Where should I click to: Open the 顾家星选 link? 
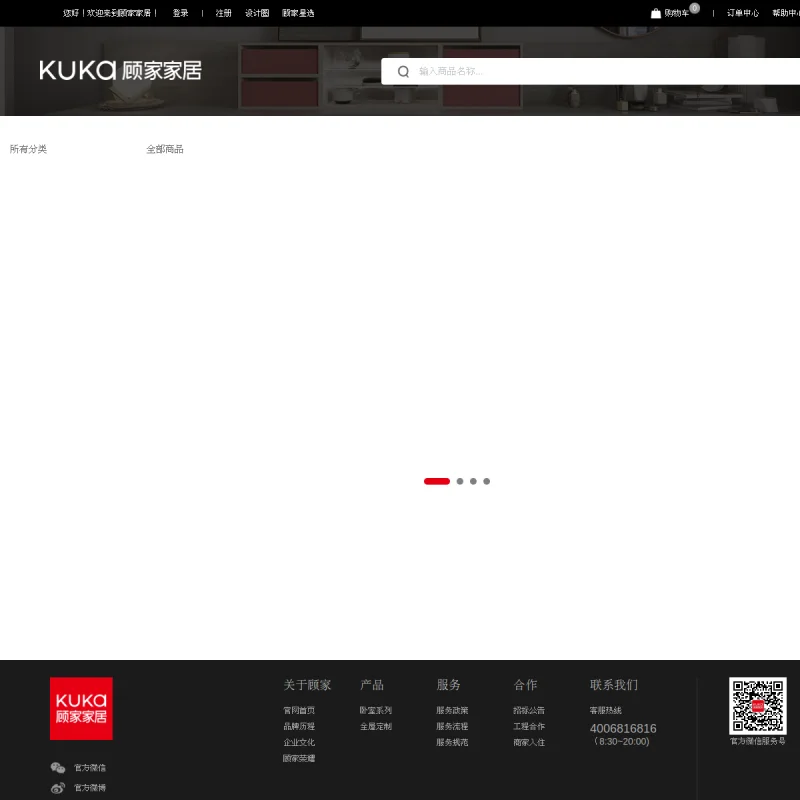(x=298, y=13)
